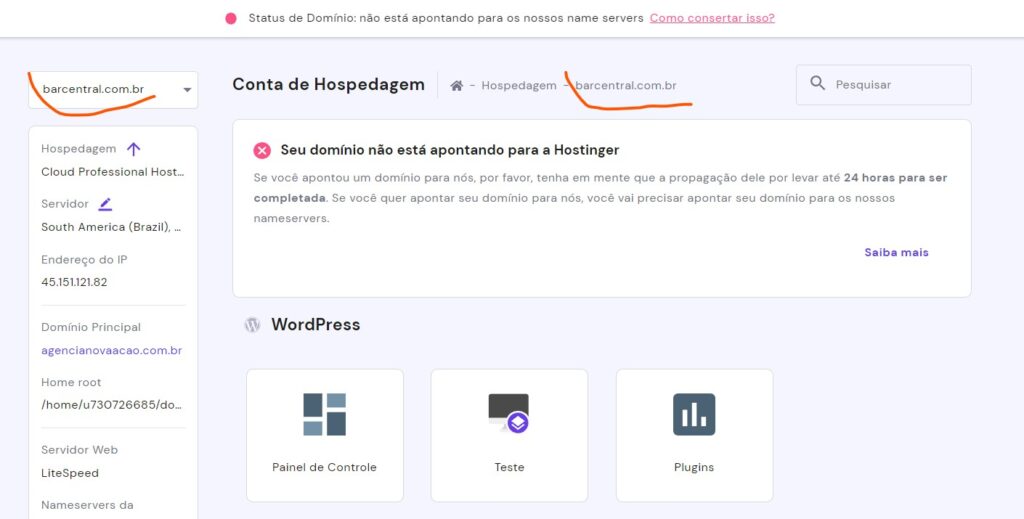Screen dimensions: 1024x519
Task: Select the IP address 45.151.121.82
Action: point(74,282)
